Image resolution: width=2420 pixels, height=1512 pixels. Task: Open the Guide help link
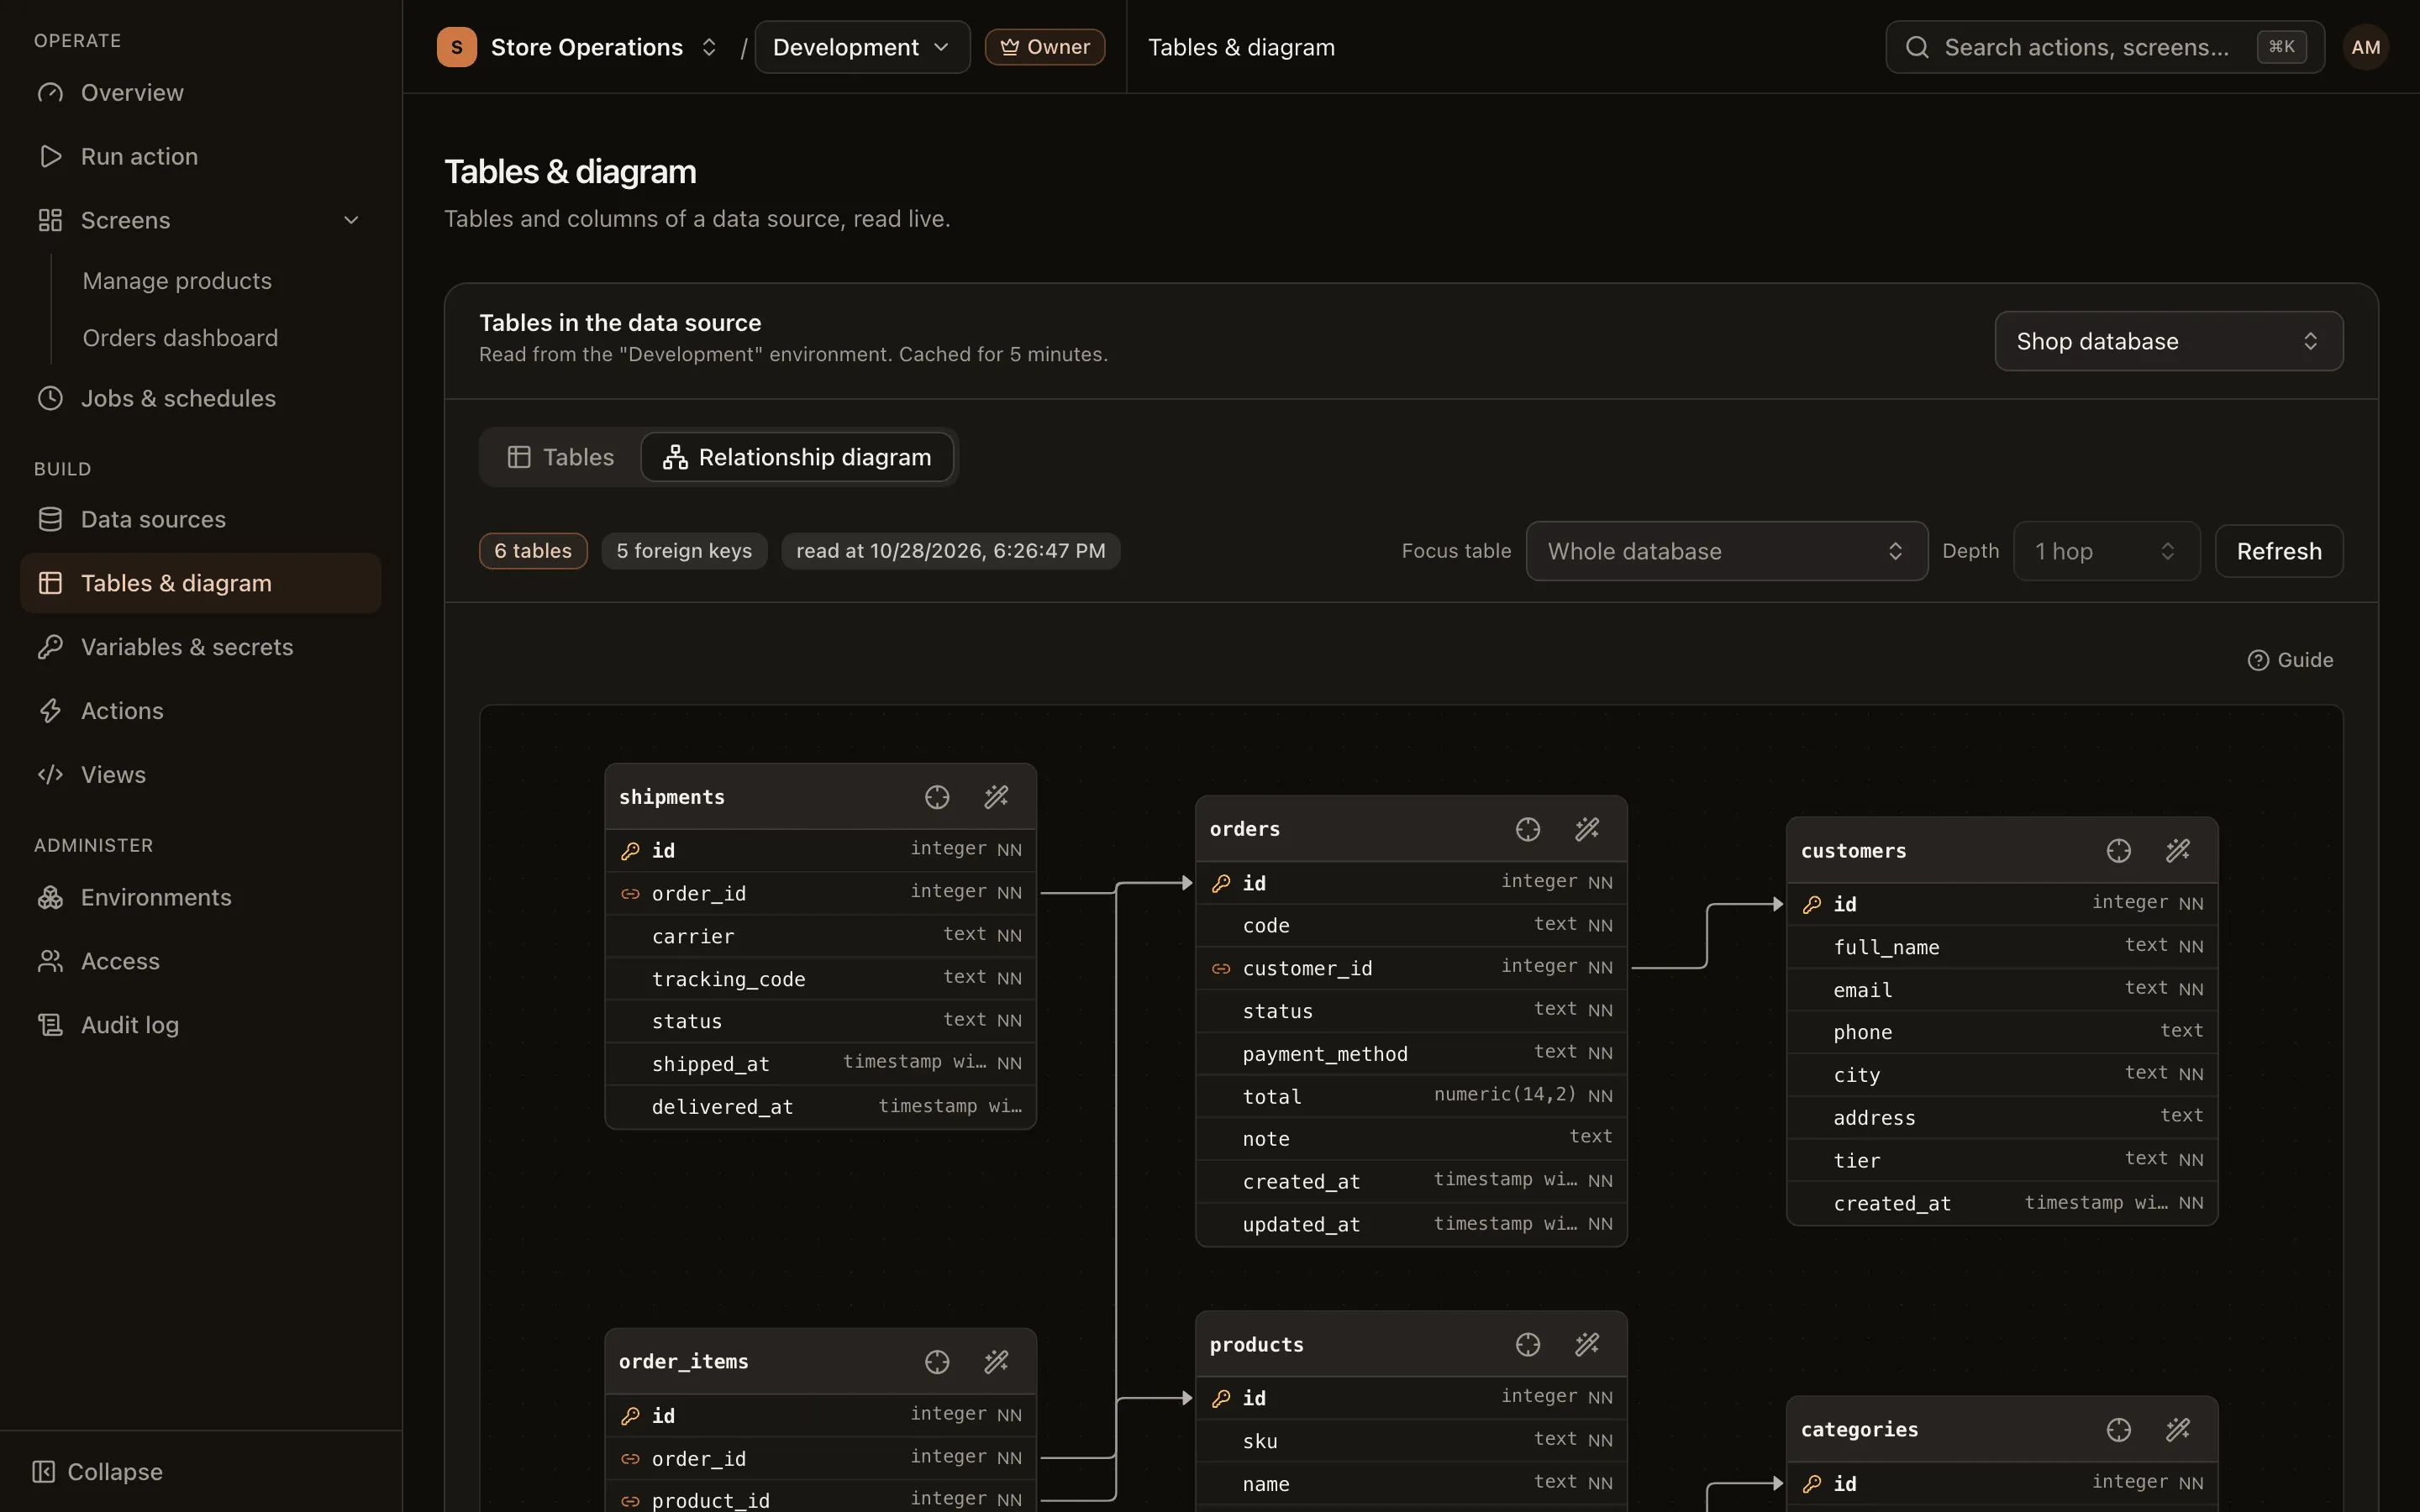(x=2290, y=660)
